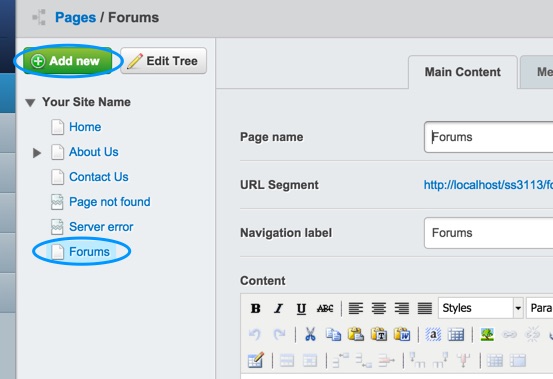Focus the Navigation label input field
This screenshot has width=553, height=379.
point(488,233)
